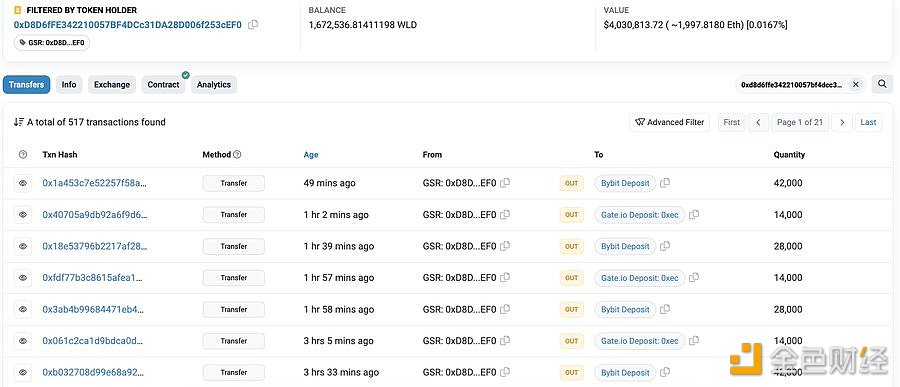
Task: Copy Bybit Deposit address in 49 mins row
Action: [665, 183]
